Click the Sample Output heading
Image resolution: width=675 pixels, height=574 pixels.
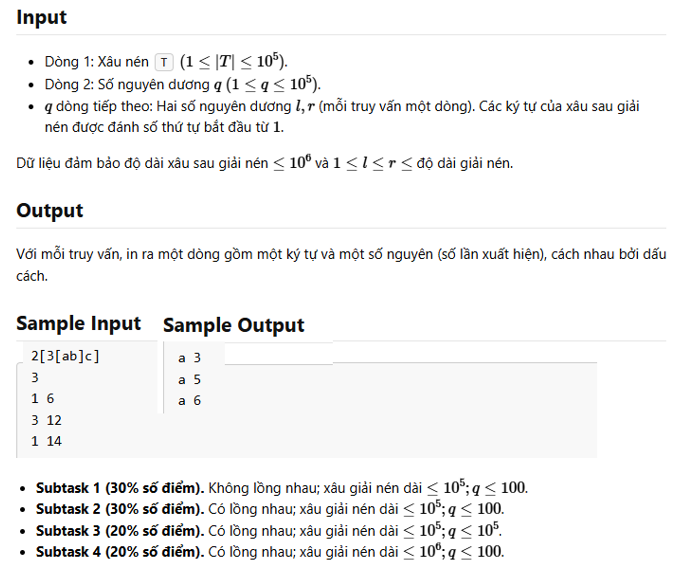coord(234,325)
